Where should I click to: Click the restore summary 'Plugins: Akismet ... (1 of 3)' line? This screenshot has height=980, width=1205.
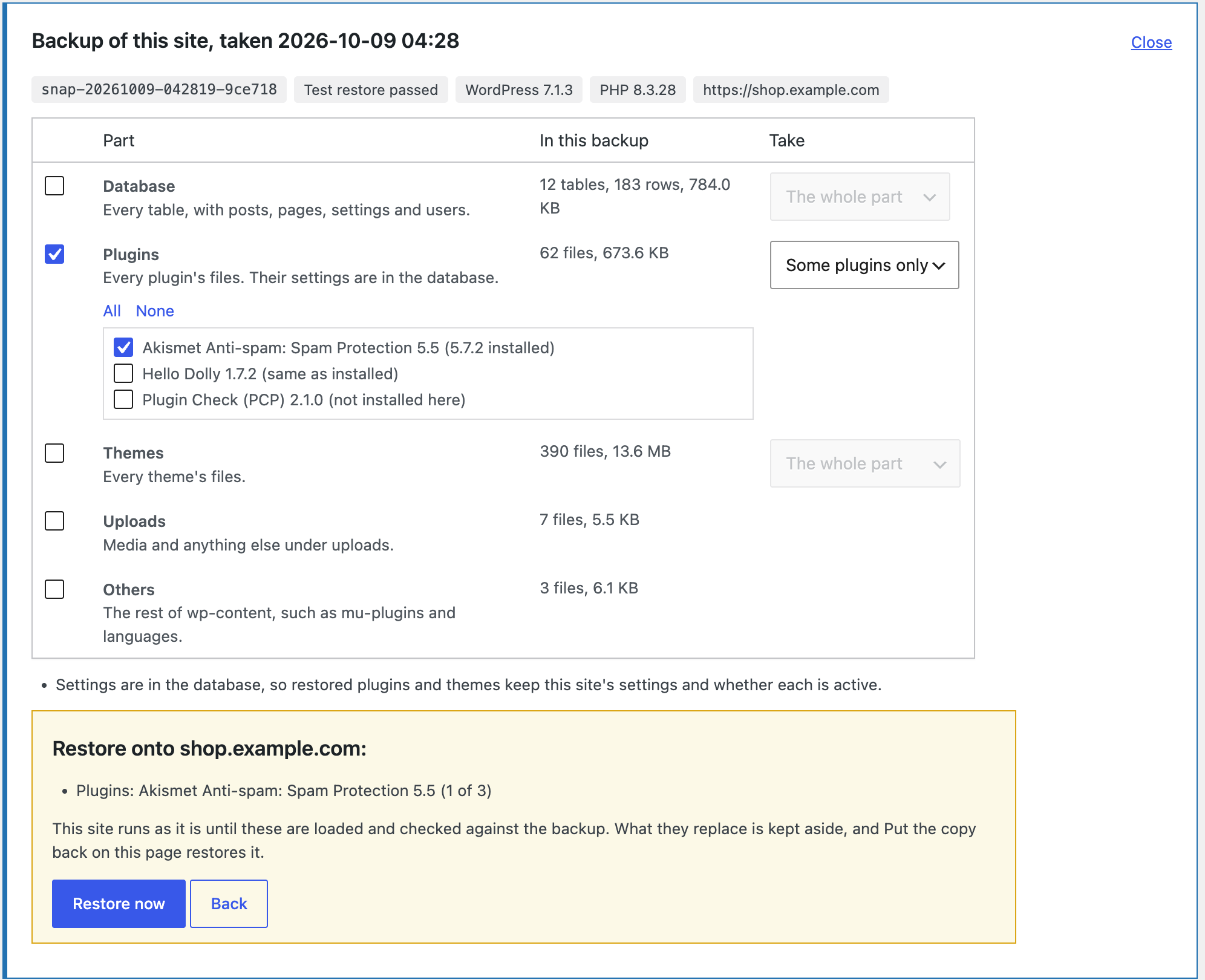[x=284, y=791]
